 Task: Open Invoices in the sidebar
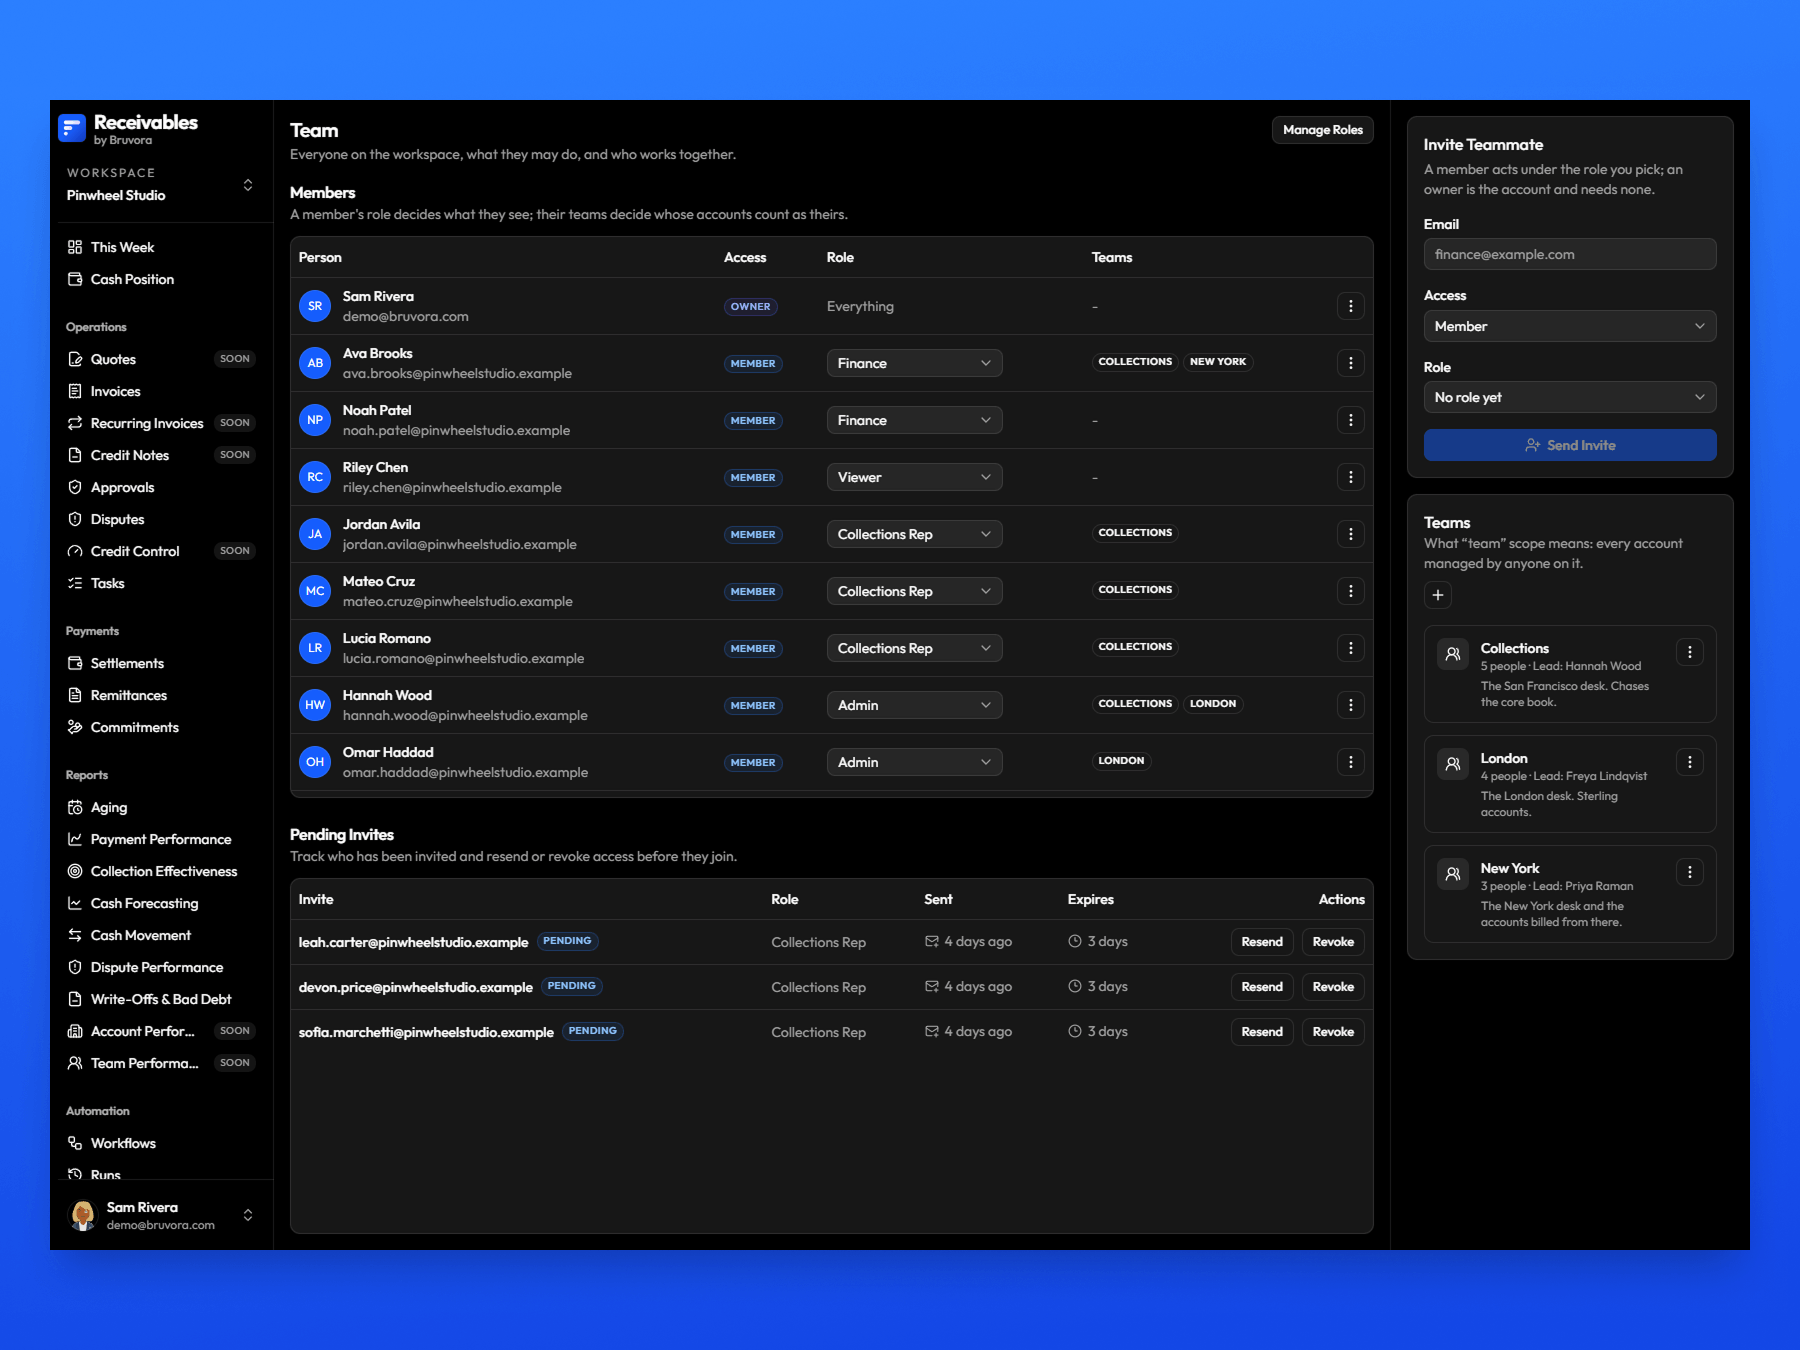point(160,391)
